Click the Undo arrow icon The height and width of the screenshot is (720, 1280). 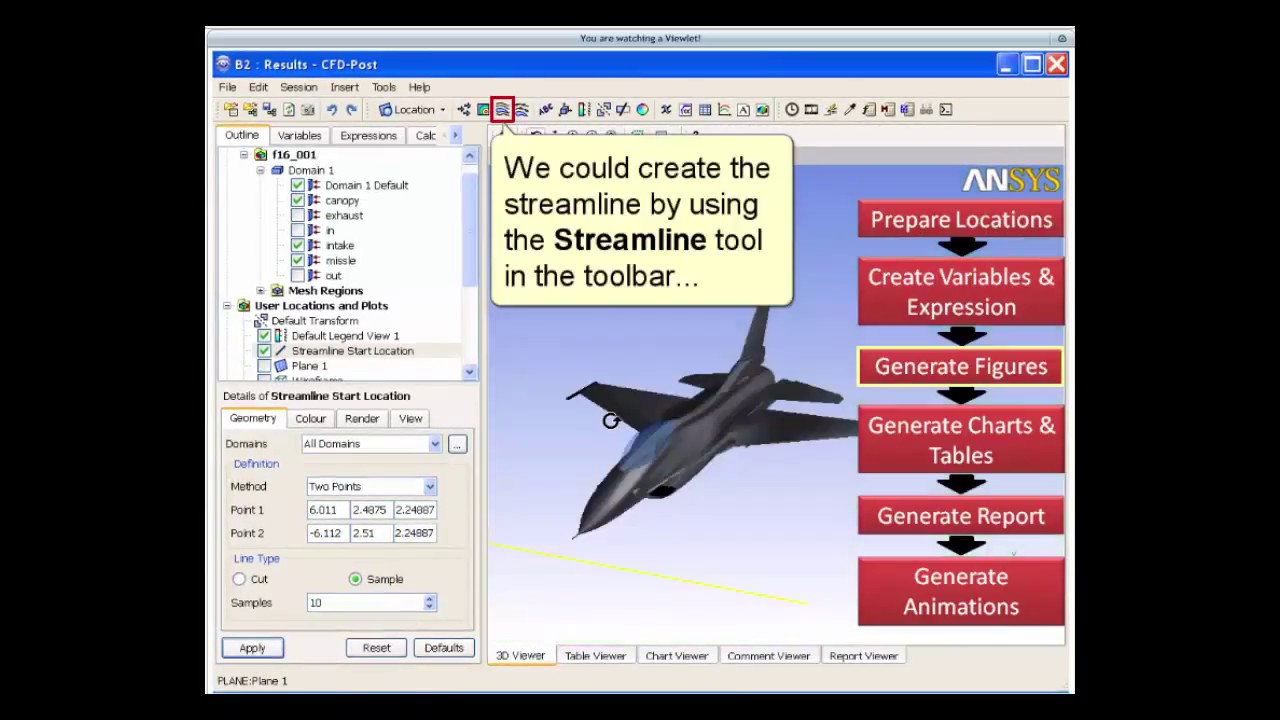click(x=332, y=110)
